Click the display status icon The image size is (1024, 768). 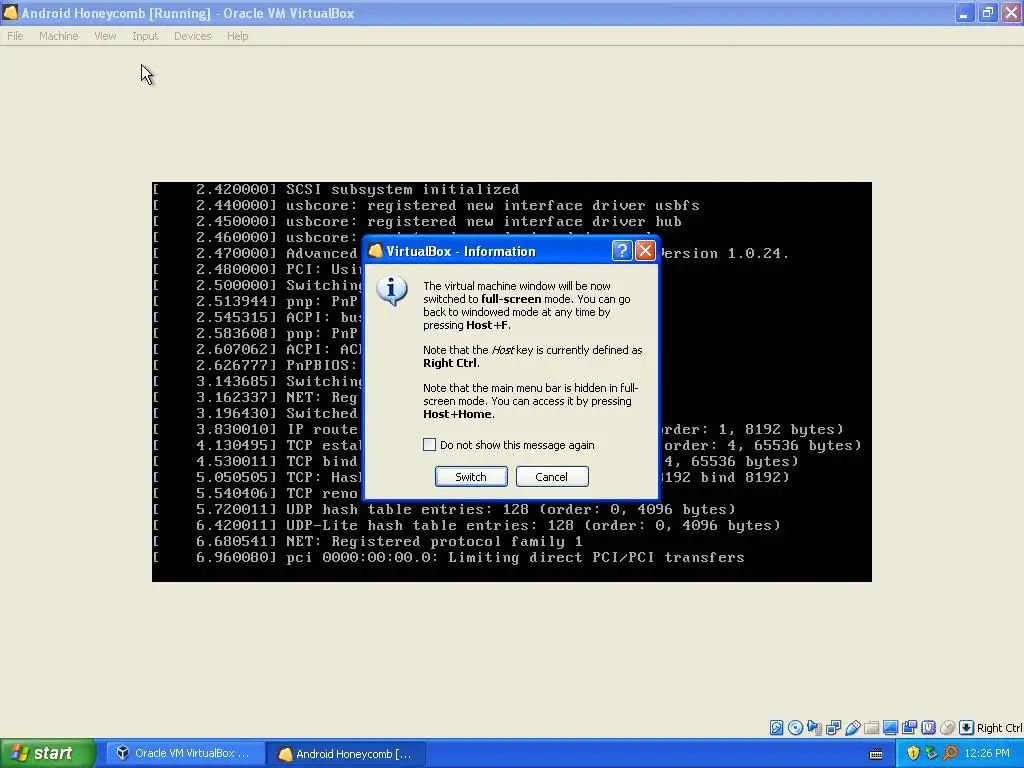(890, 728)
